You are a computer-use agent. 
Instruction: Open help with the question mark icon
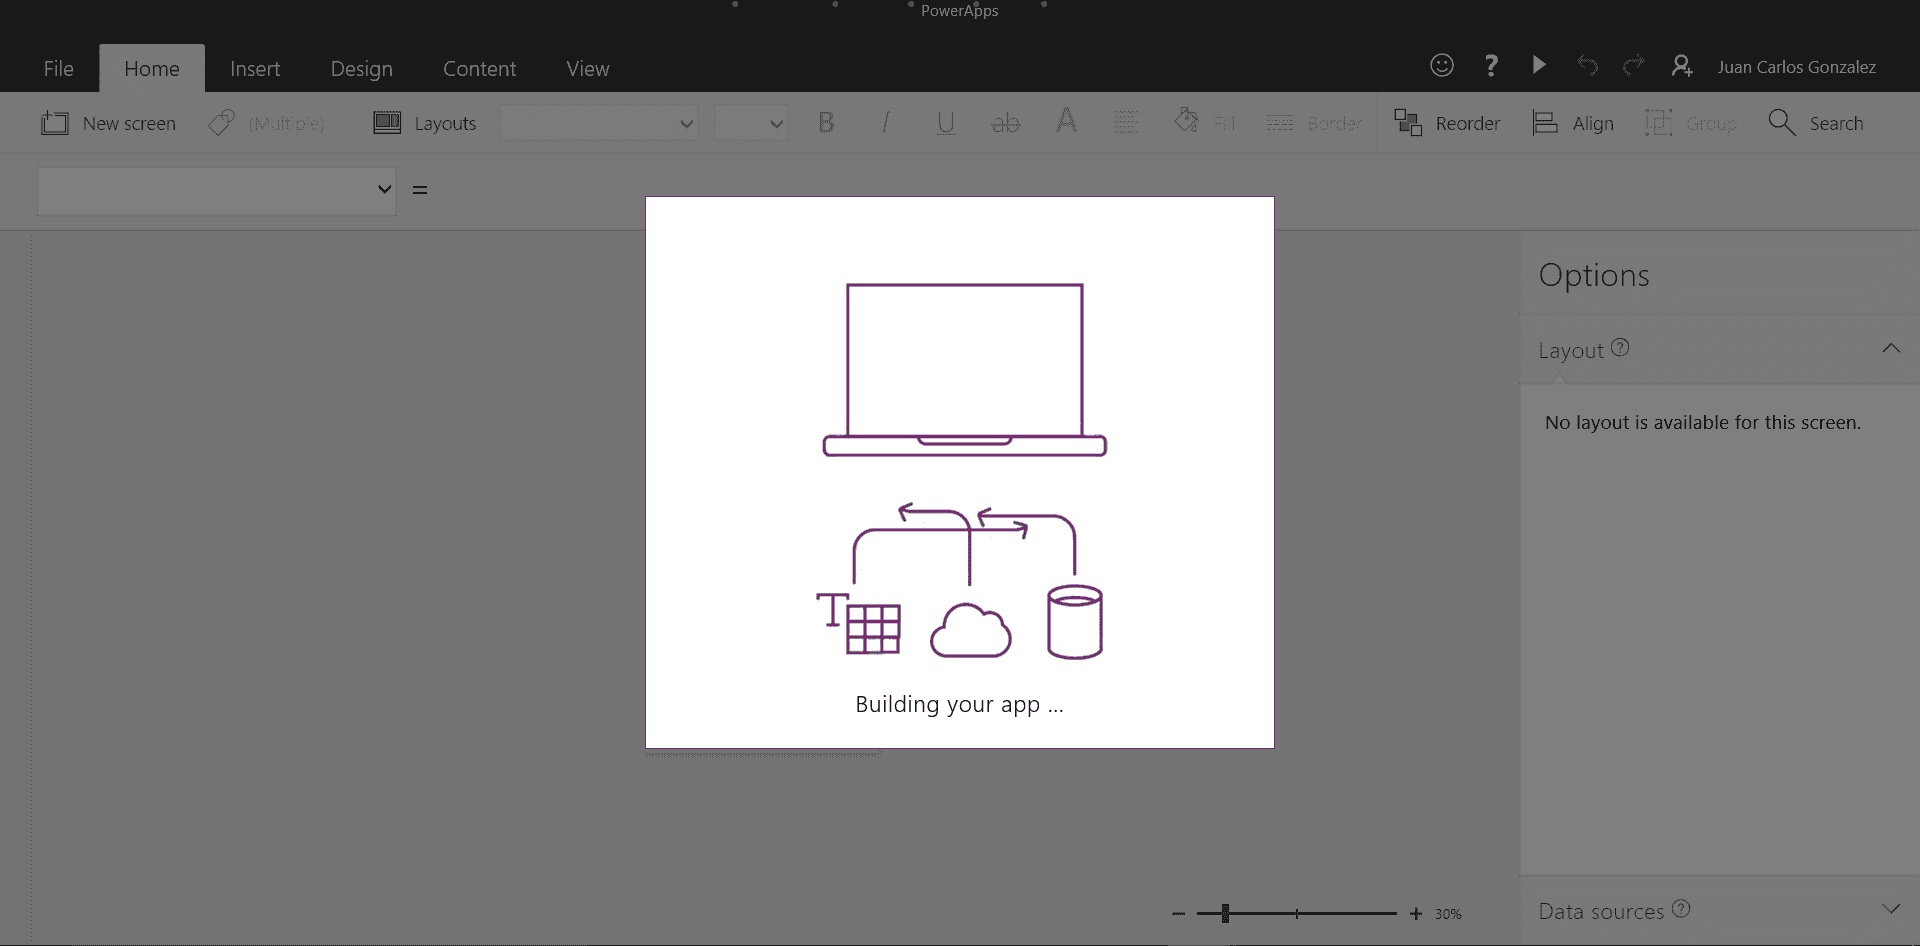click(x=1491, y=65)
